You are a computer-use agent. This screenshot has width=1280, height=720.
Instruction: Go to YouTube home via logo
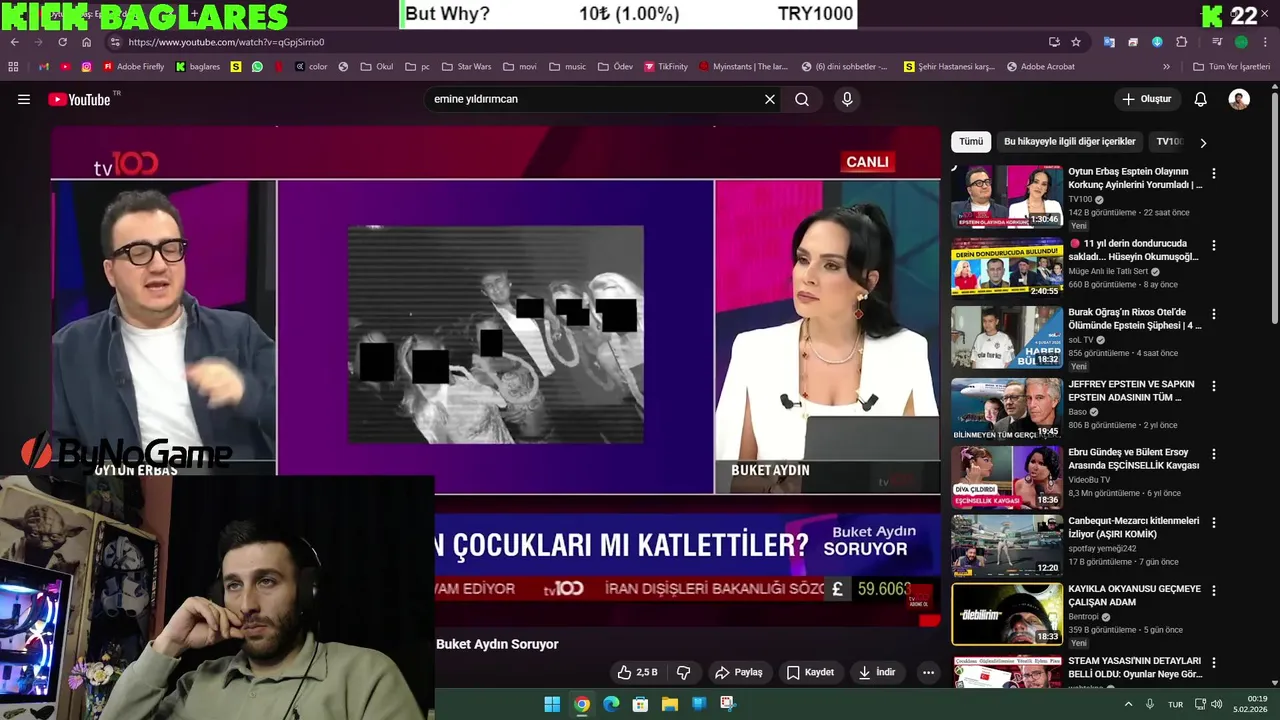tap(80, 99)
